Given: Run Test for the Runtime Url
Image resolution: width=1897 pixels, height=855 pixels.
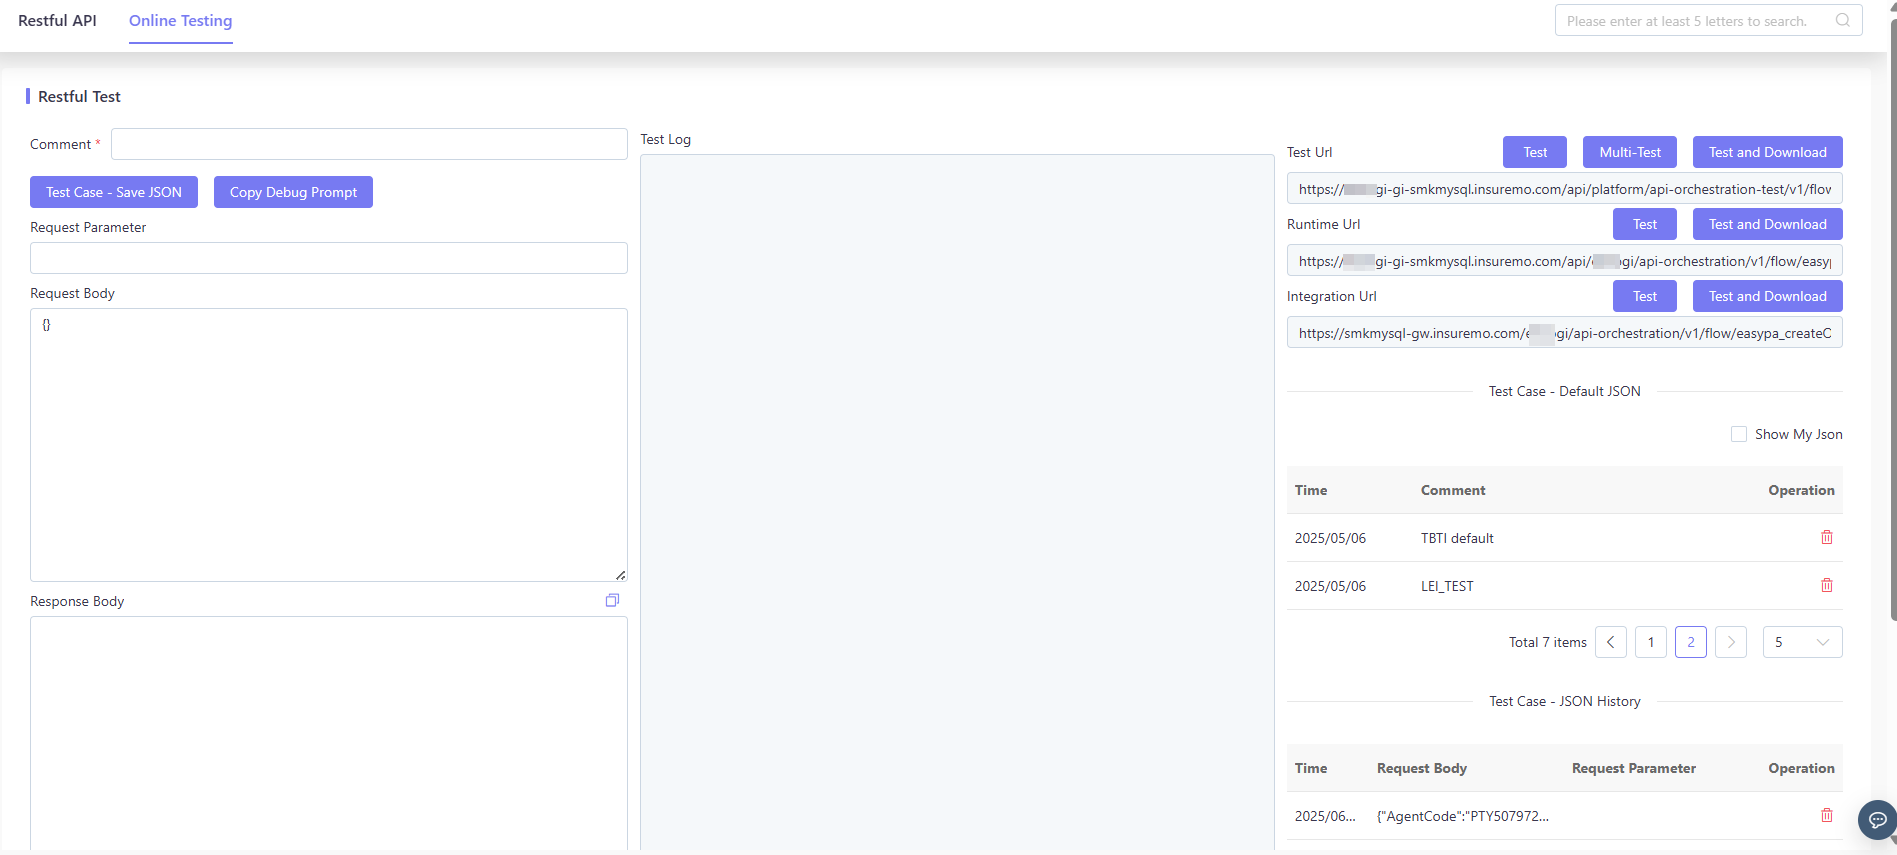Looking at the screenshot, I should [x=1645, y=224].
